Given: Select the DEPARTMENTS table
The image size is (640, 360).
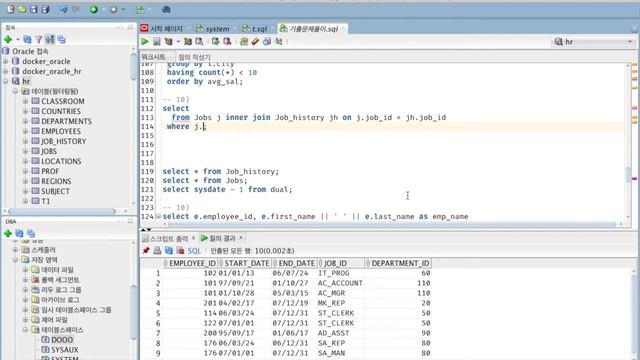Looking at the screenshot, I should (x=66, y=121).
